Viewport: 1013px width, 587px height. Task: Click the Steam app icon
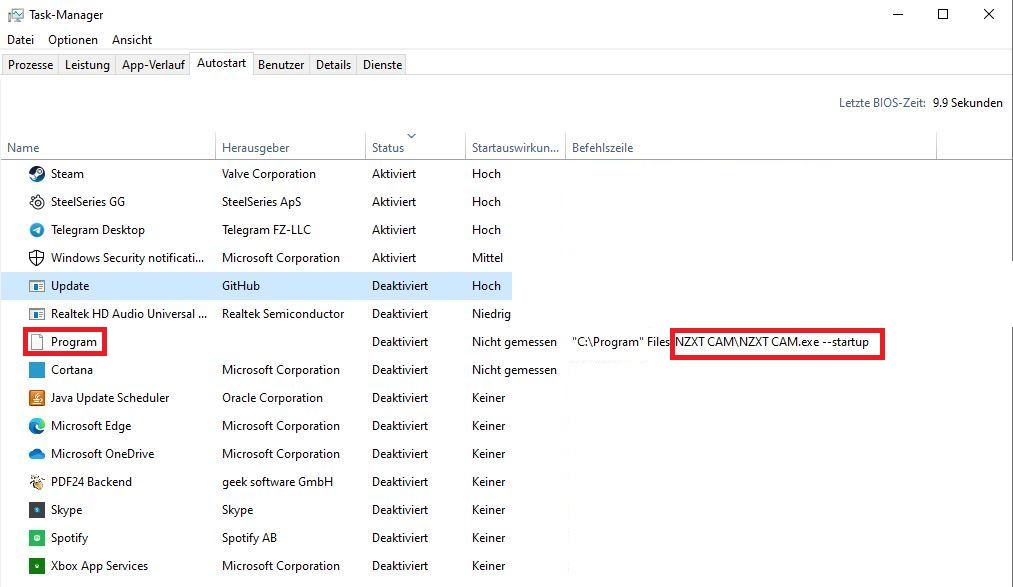point(37,174)
